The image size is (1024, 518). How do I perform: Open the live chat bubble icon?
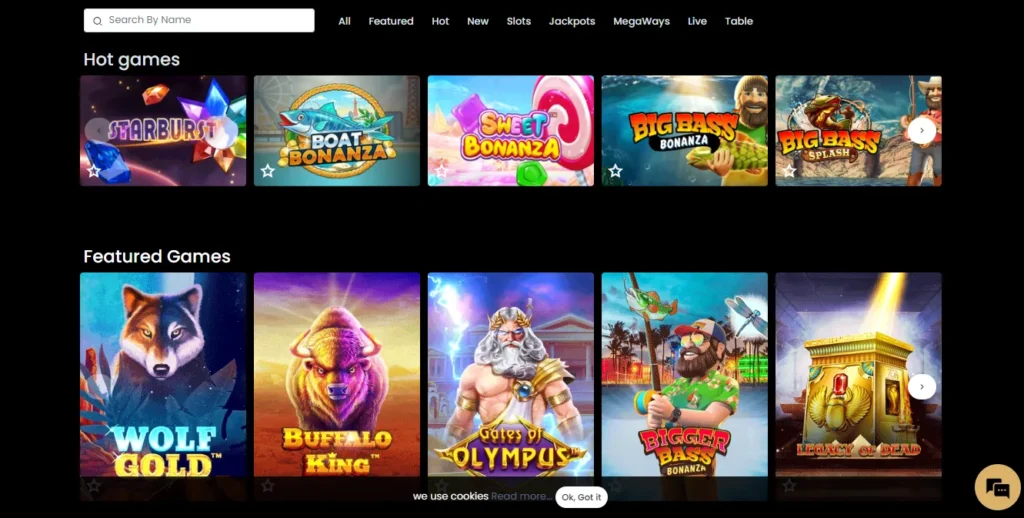tap(997, 487)
